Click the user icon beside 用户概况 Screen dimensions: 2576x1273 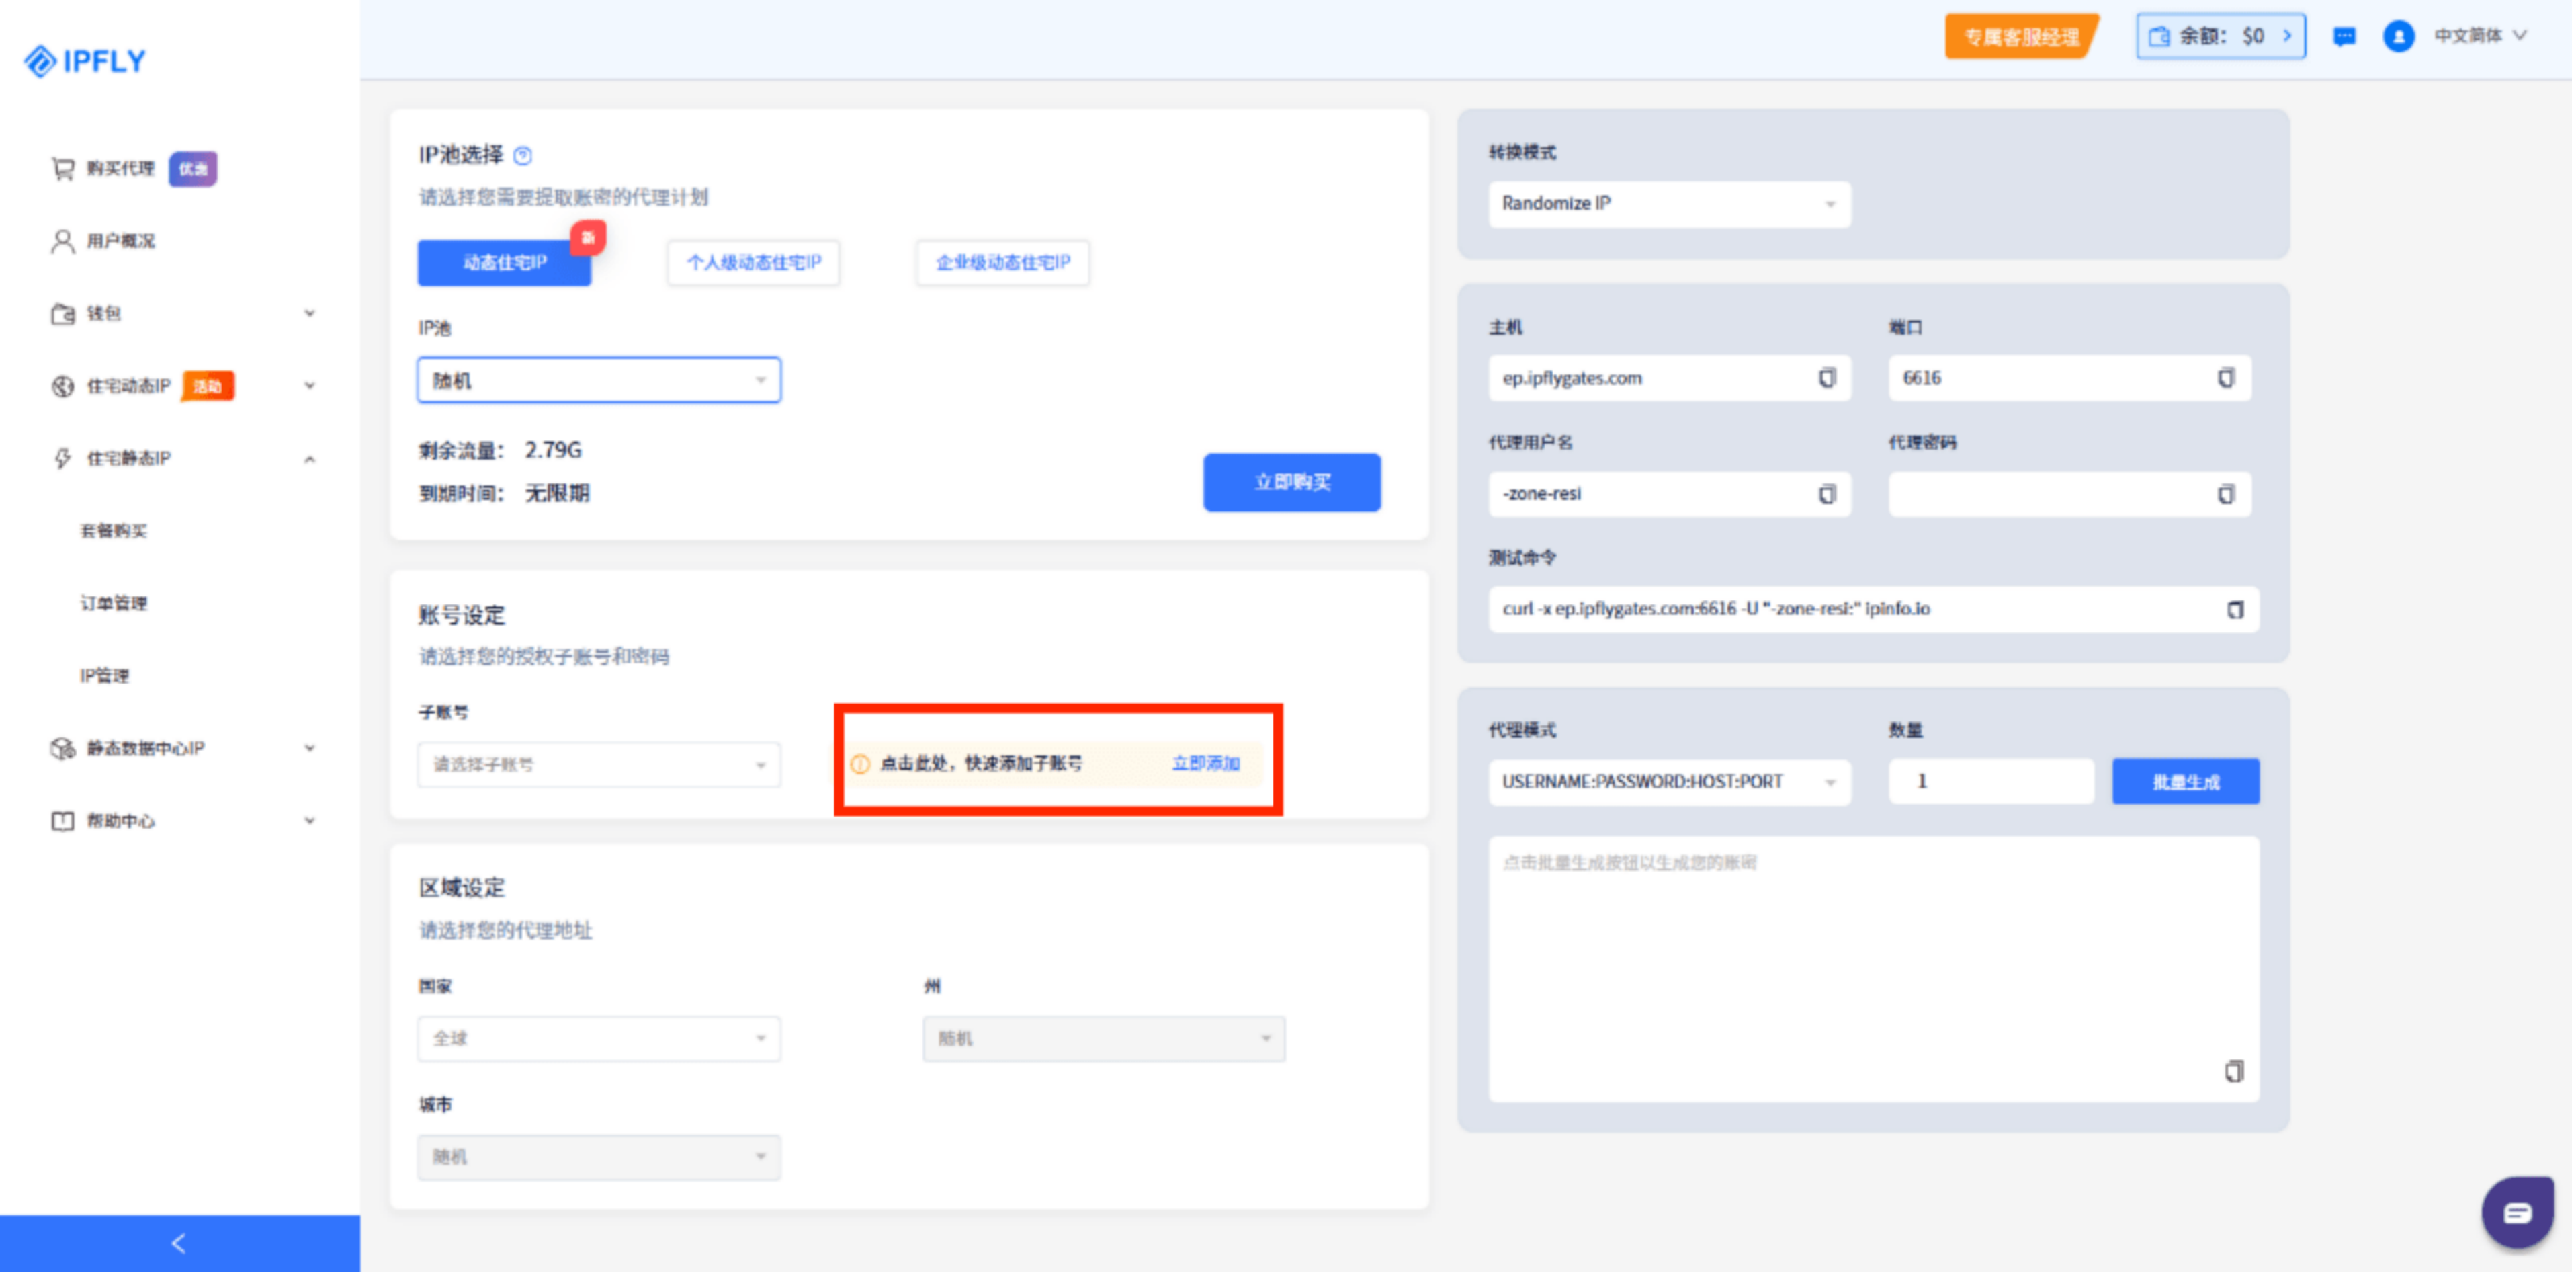click(x=63, y=241)
